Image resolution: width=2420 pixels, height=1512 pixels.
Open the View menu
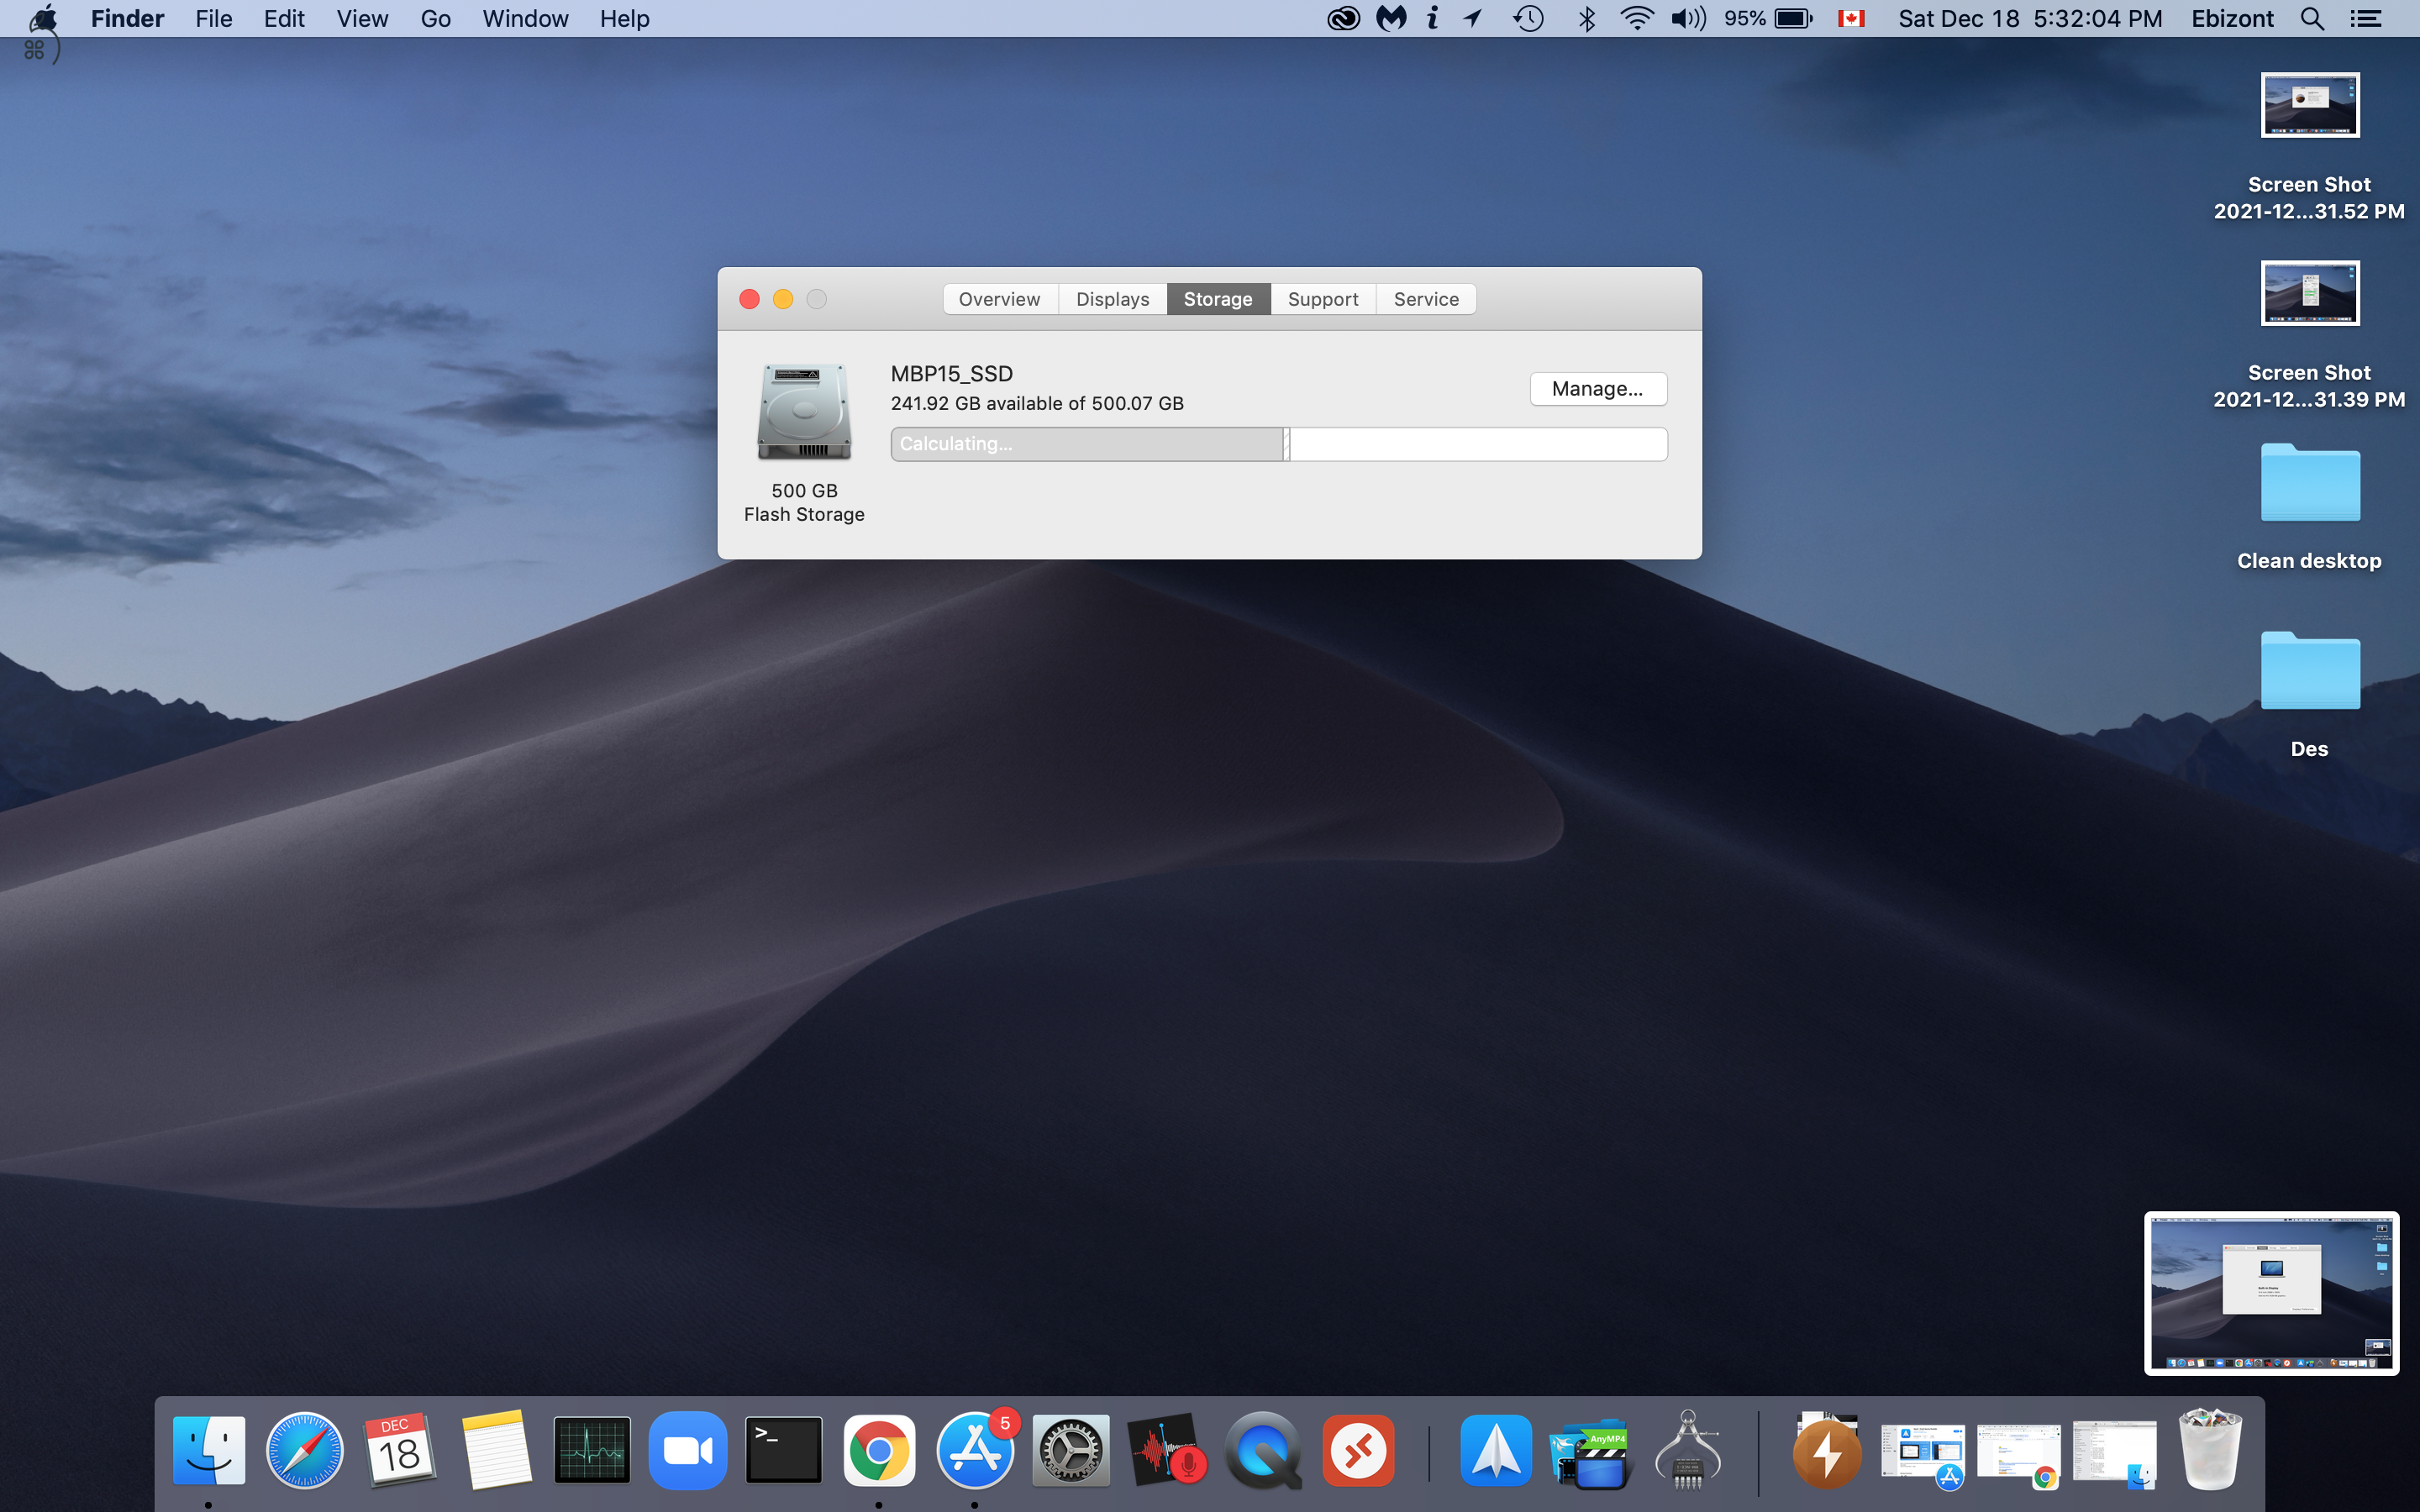coord(362,18)
